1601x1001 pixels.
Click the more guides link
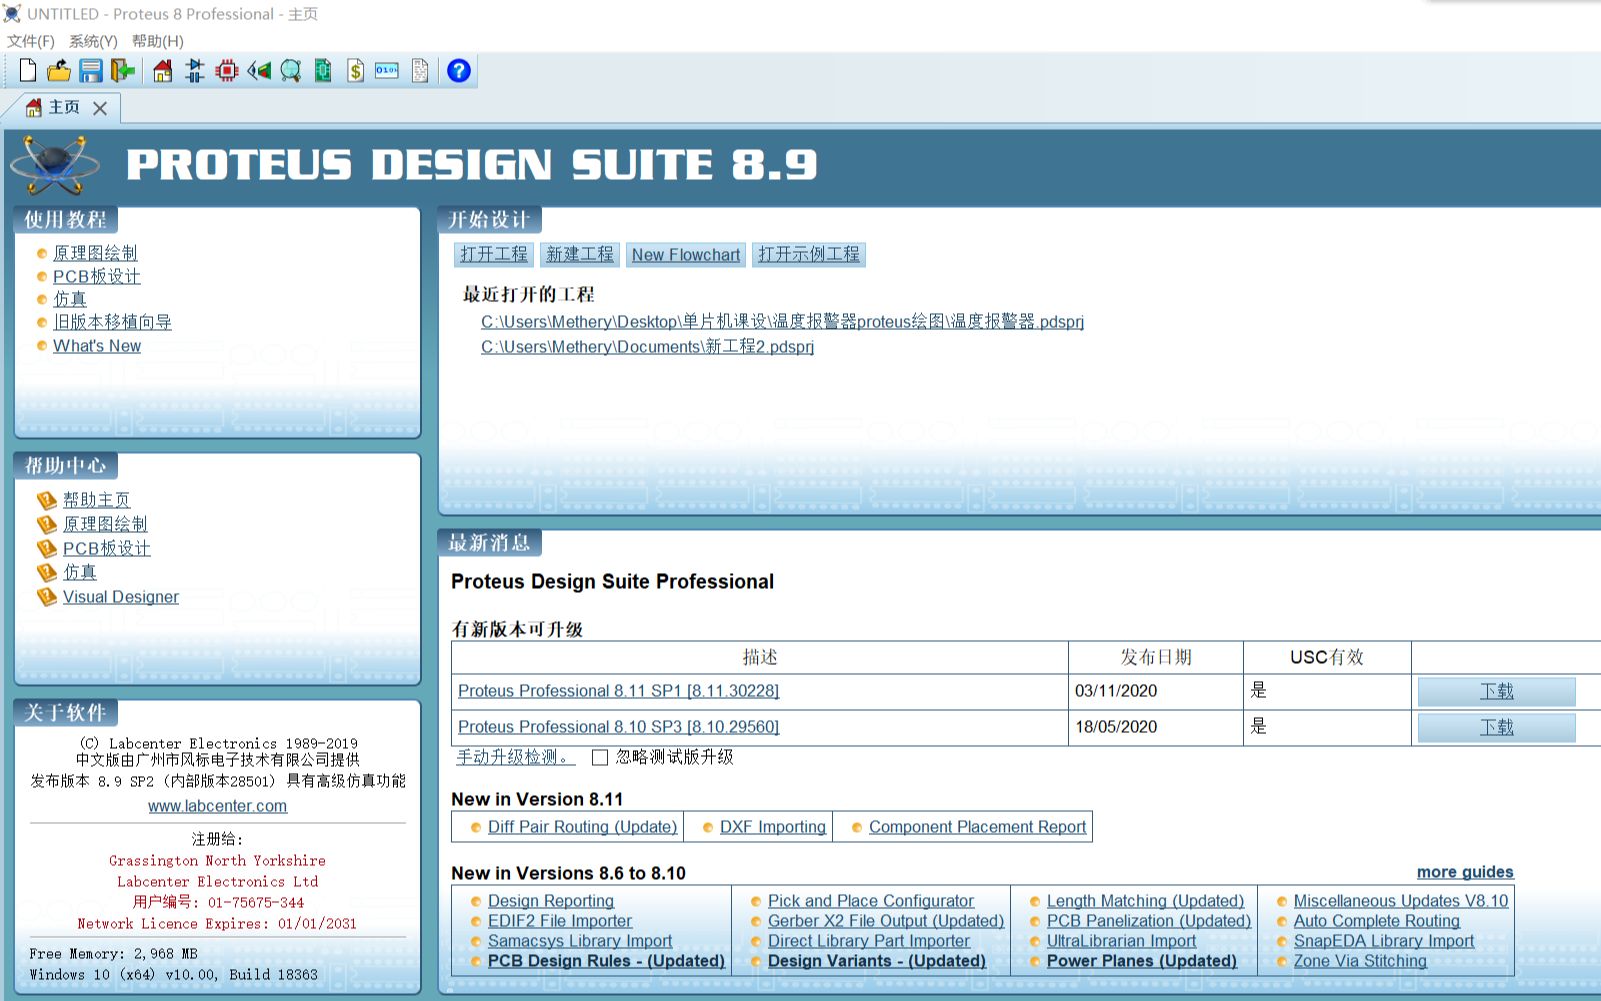click(x=1465, y=872)
